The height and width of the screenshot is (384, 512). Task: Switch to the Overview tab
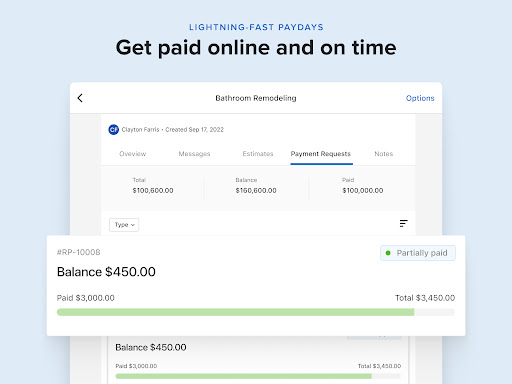coord(133,154)
